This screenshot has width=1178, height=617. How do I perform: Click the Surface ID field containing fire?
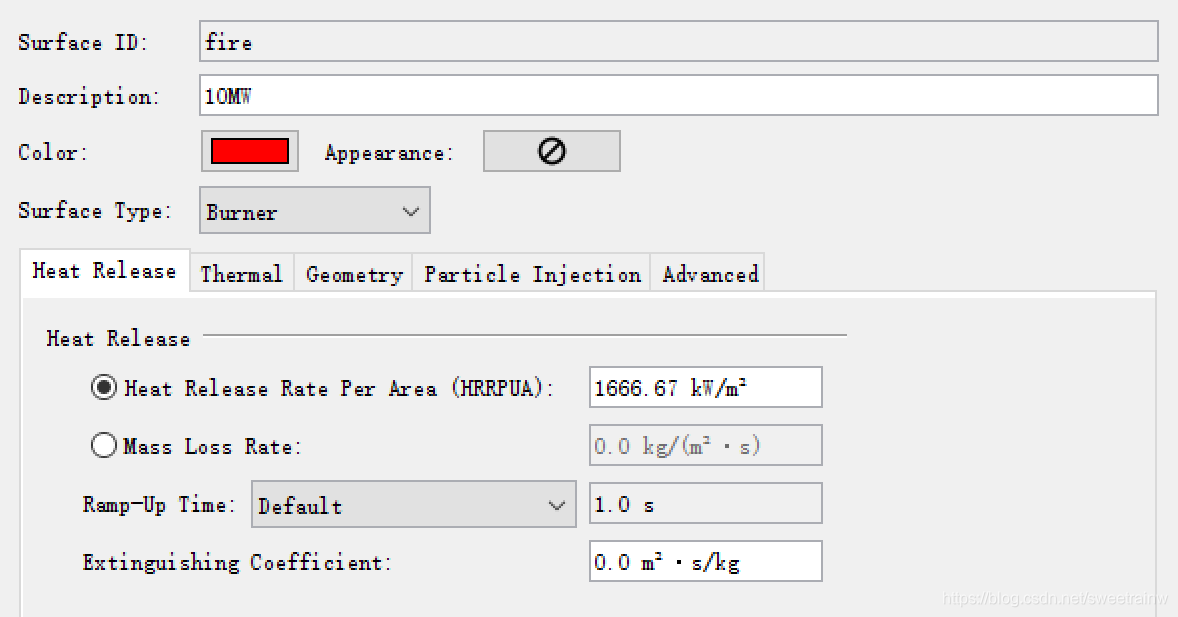point(678,41)
